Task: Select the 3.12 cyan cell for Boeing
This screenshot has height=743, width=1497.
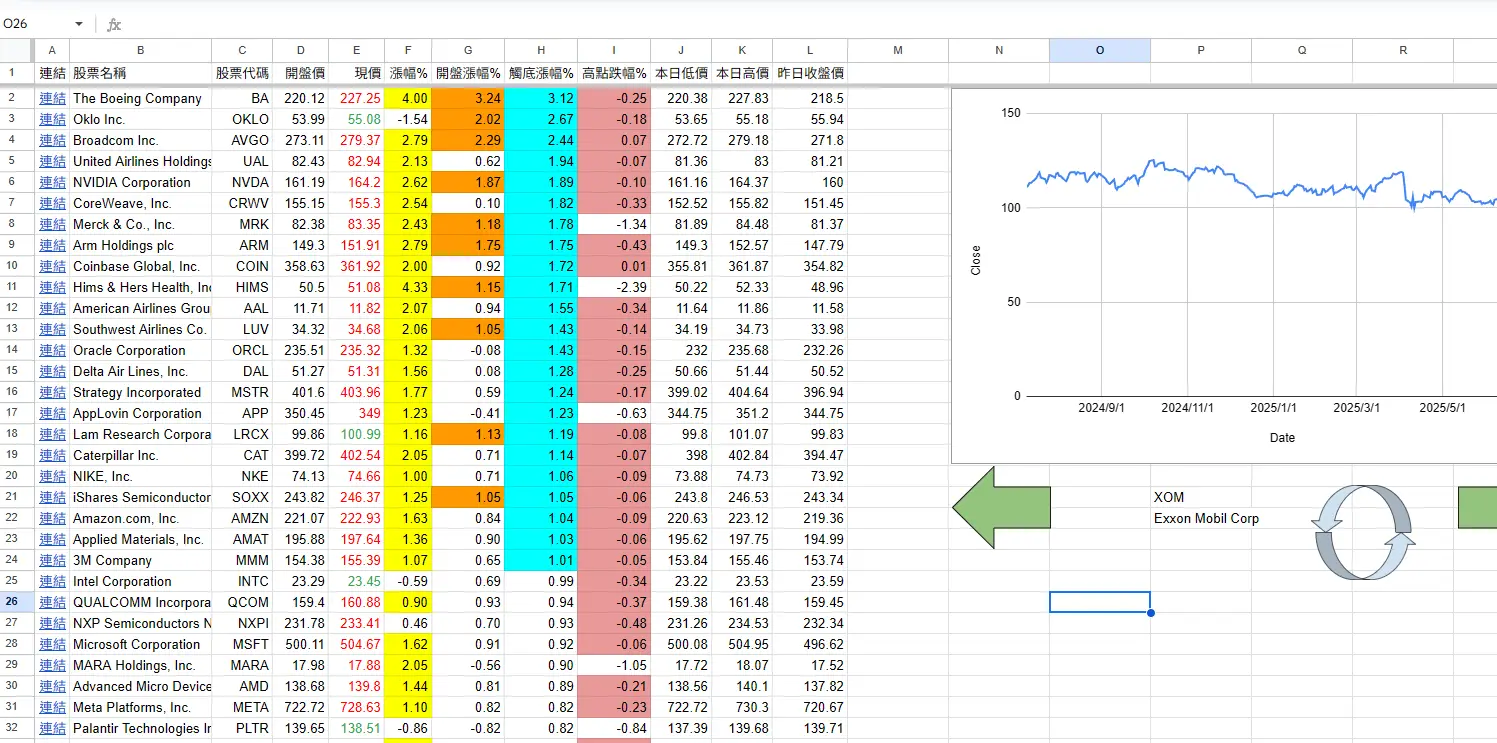Action: pyautogui.click(x=541, y=98)
